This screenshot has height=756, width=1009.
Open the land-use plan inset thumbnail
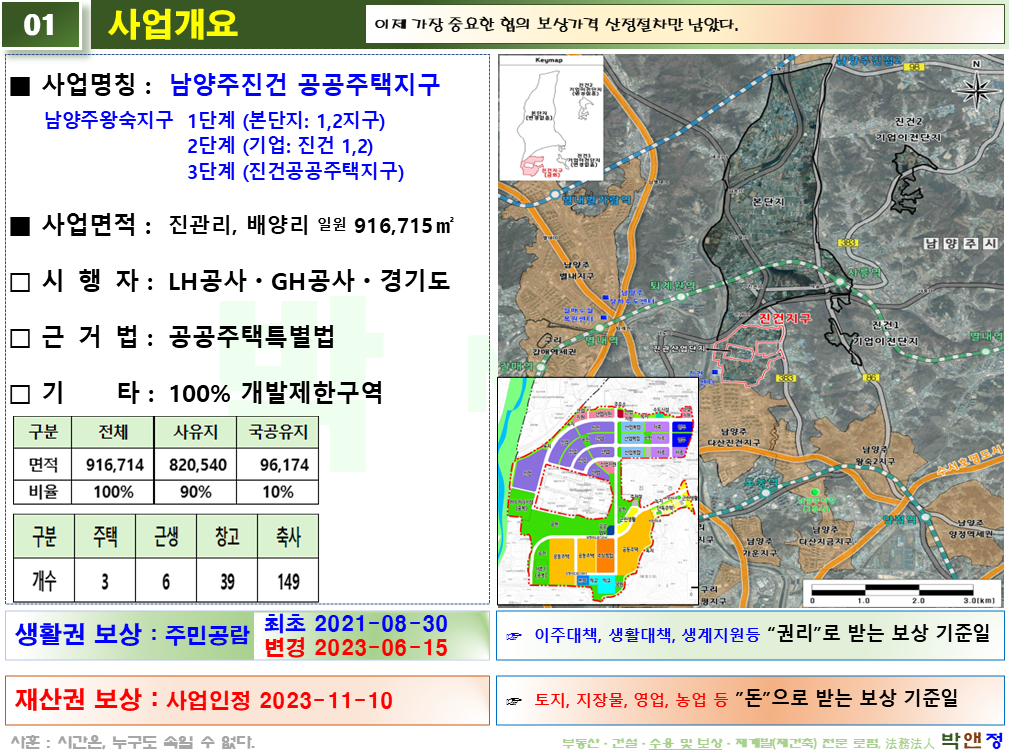[598, 491]
